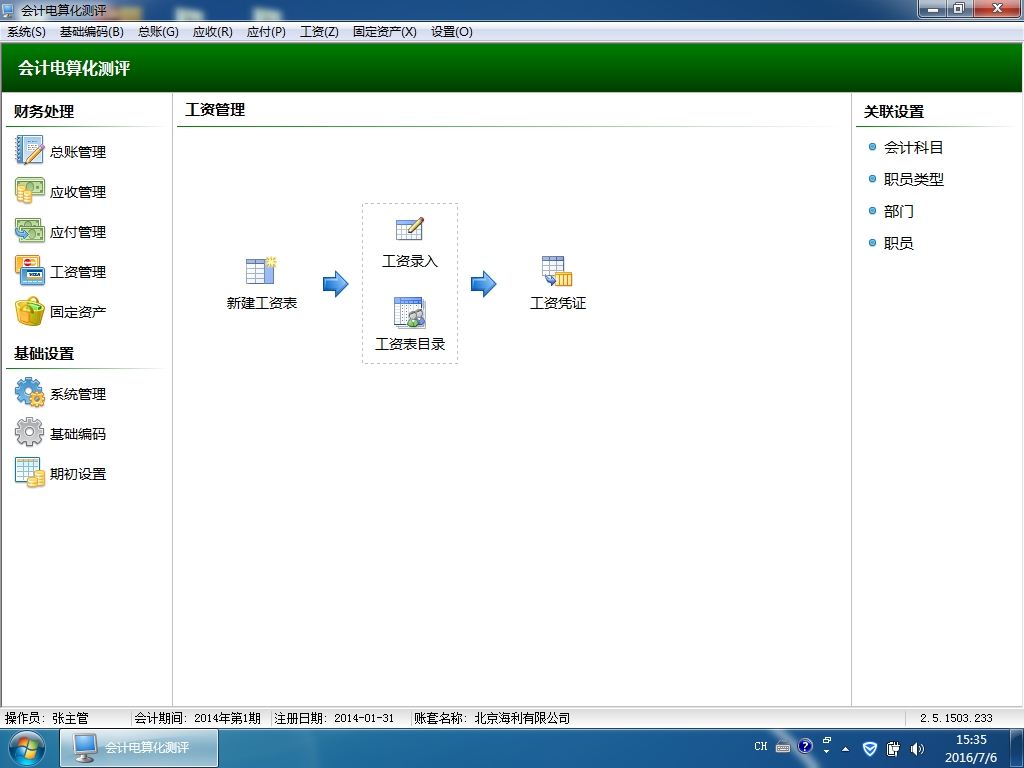Open 系统管理 gears icon
The height and width of the screenshot is (768, 1024).
coord(29,393)
